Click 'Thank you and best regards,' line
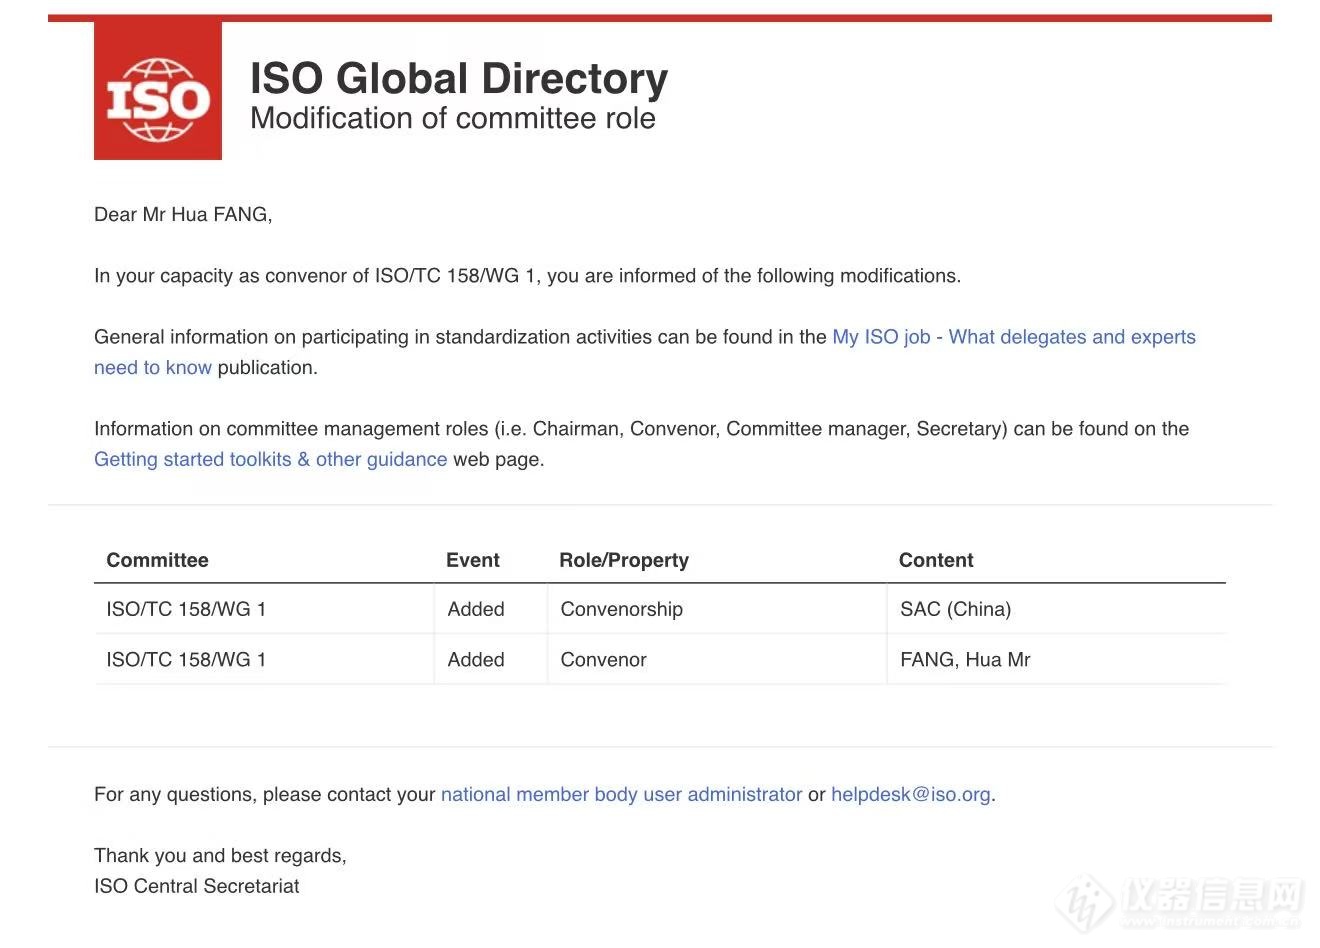 (220, 855)
